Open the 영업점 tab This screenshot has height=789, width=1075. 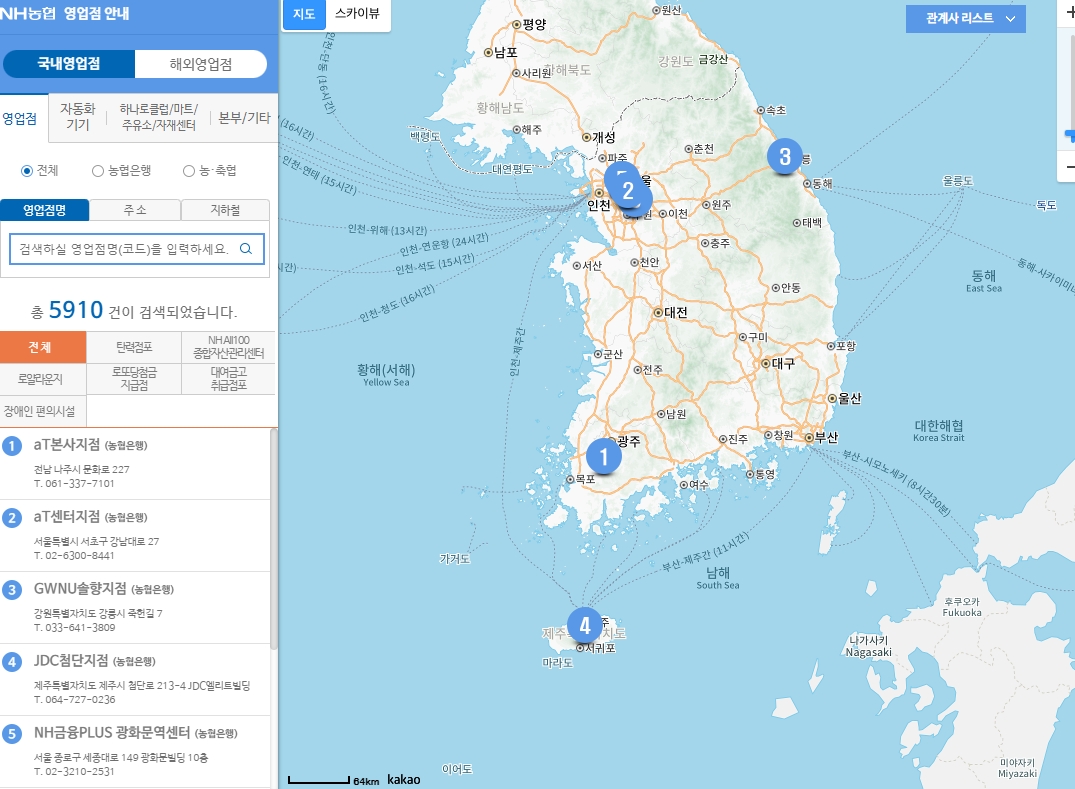(22, 118)
